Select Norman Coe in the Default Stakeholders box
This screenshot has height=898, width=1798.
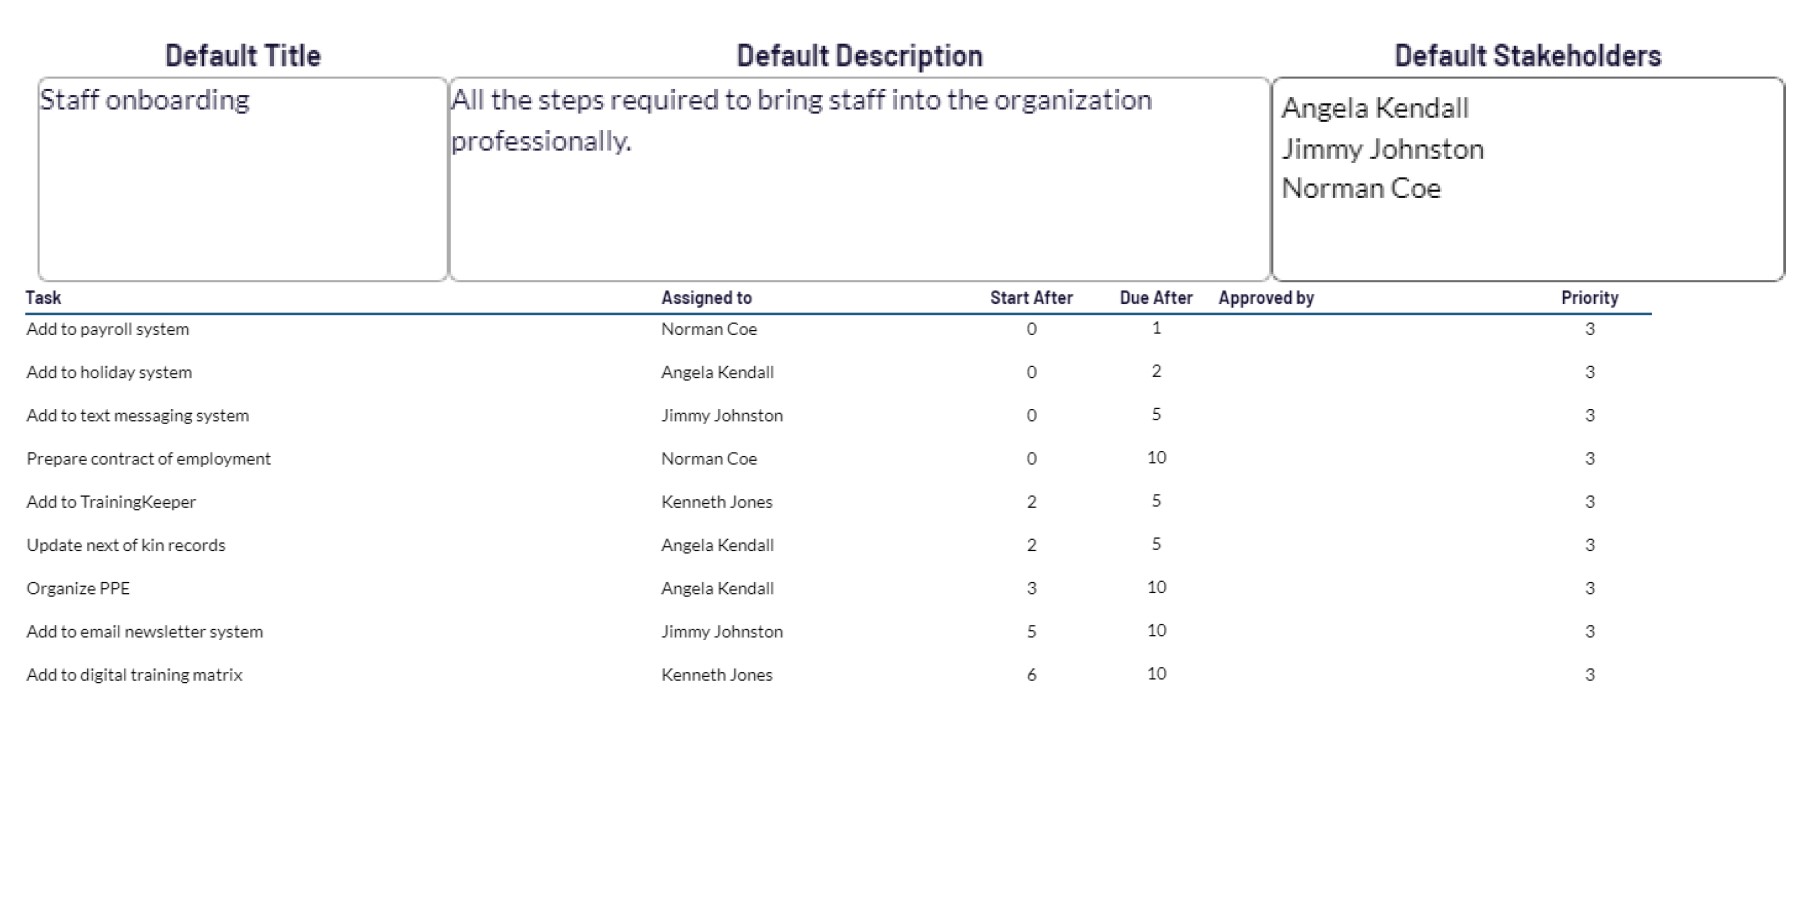point(1361,188)
